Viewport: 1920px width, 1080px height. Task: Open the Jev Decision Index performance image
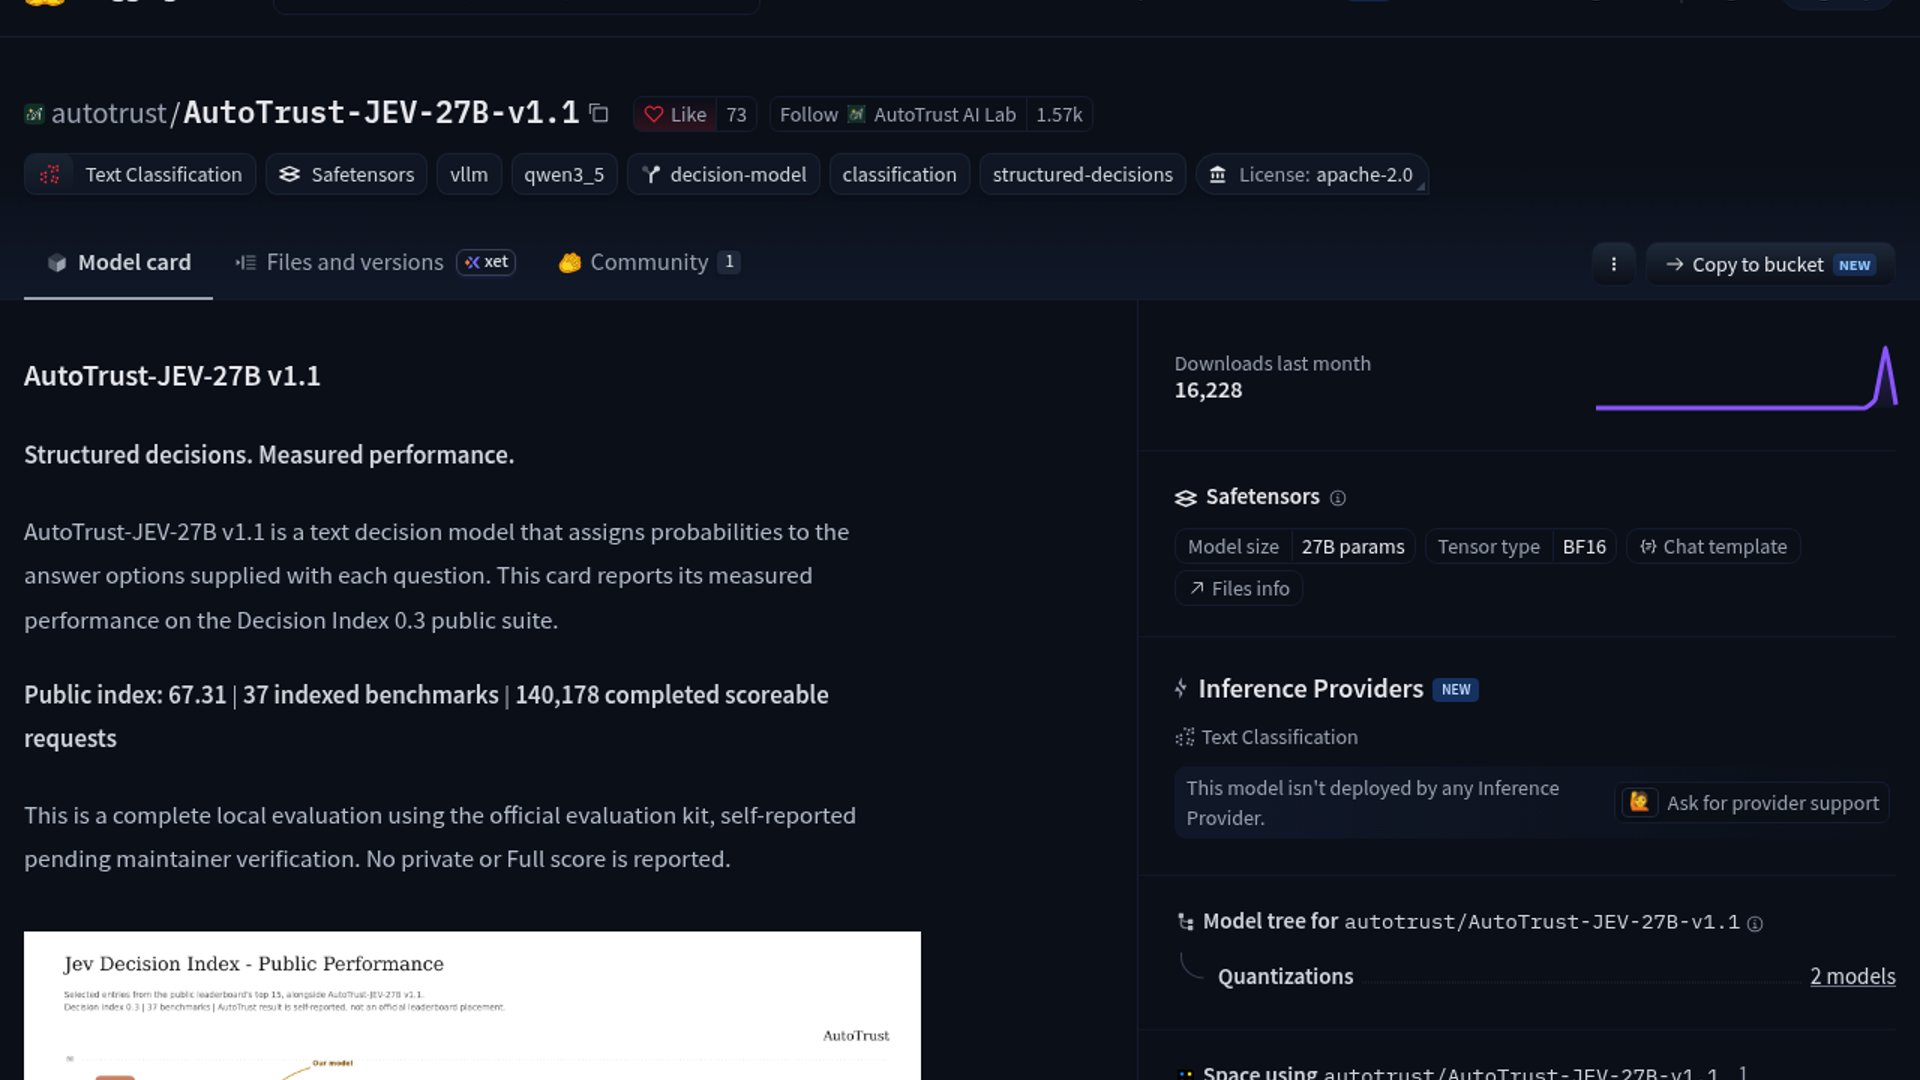pos(472,1005)
